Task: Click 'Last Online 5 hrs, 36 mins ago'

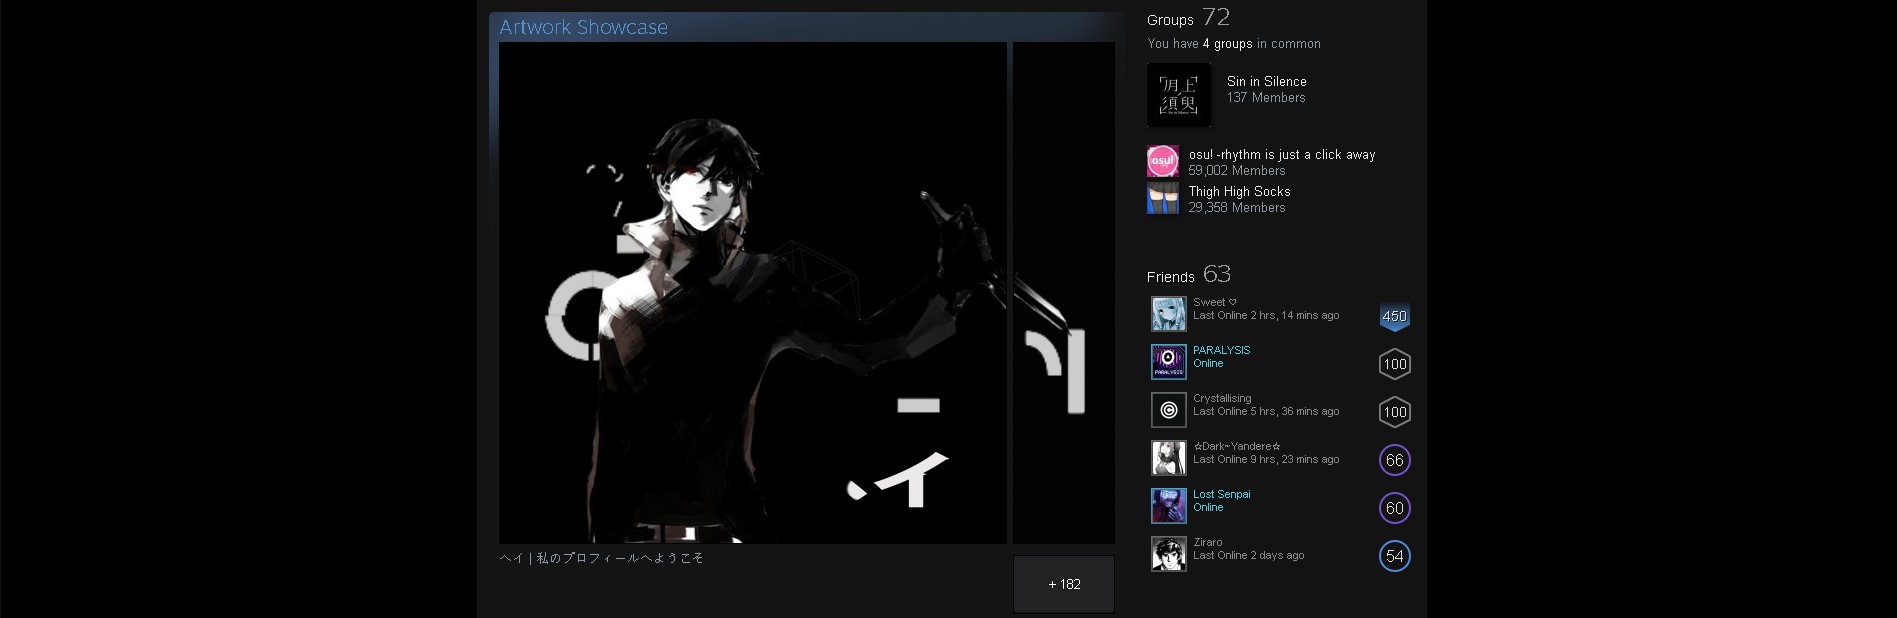Action: [1266, 411]
